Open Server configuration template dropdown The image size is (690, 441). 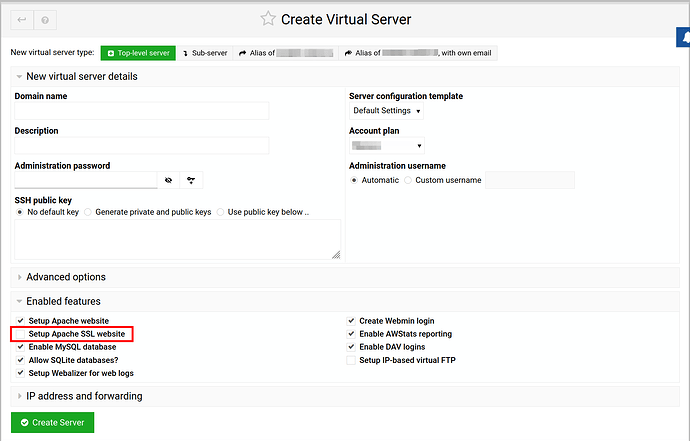[x=386, y=111]
